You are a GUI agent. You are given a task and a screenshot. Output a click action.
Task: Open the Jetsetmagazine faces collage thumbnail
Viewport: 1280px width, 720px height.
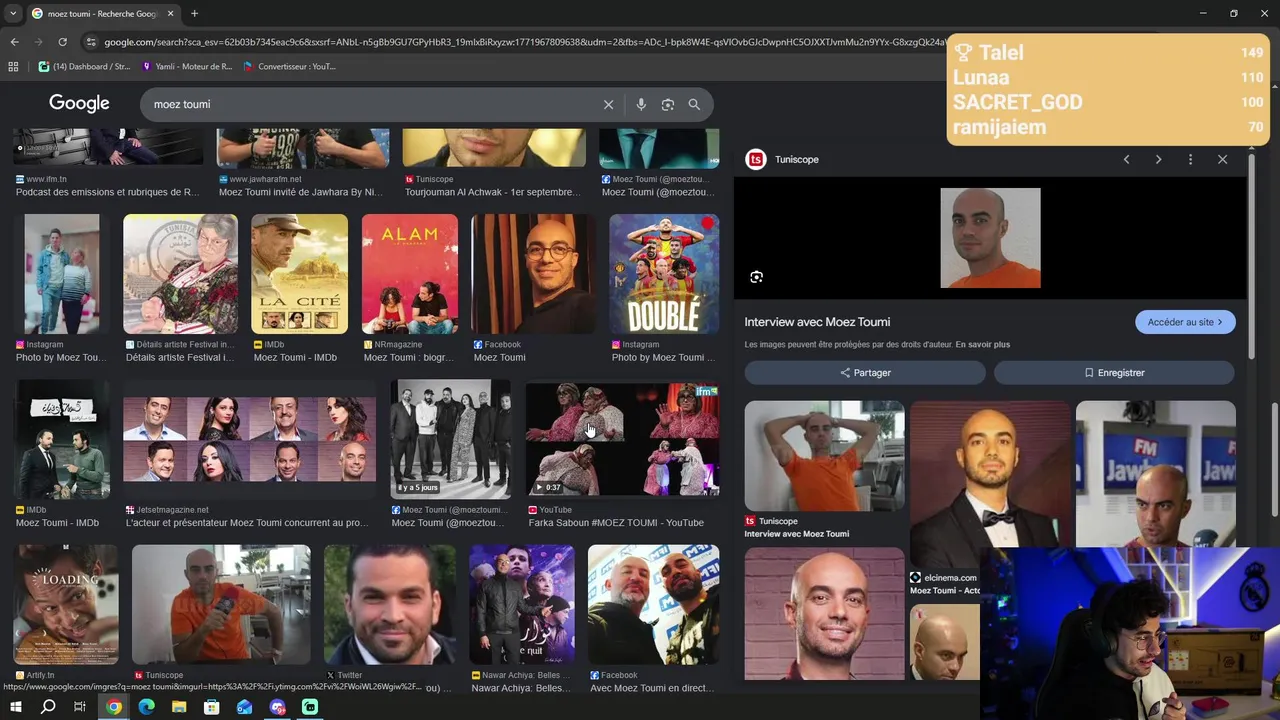tap(249, 439)
